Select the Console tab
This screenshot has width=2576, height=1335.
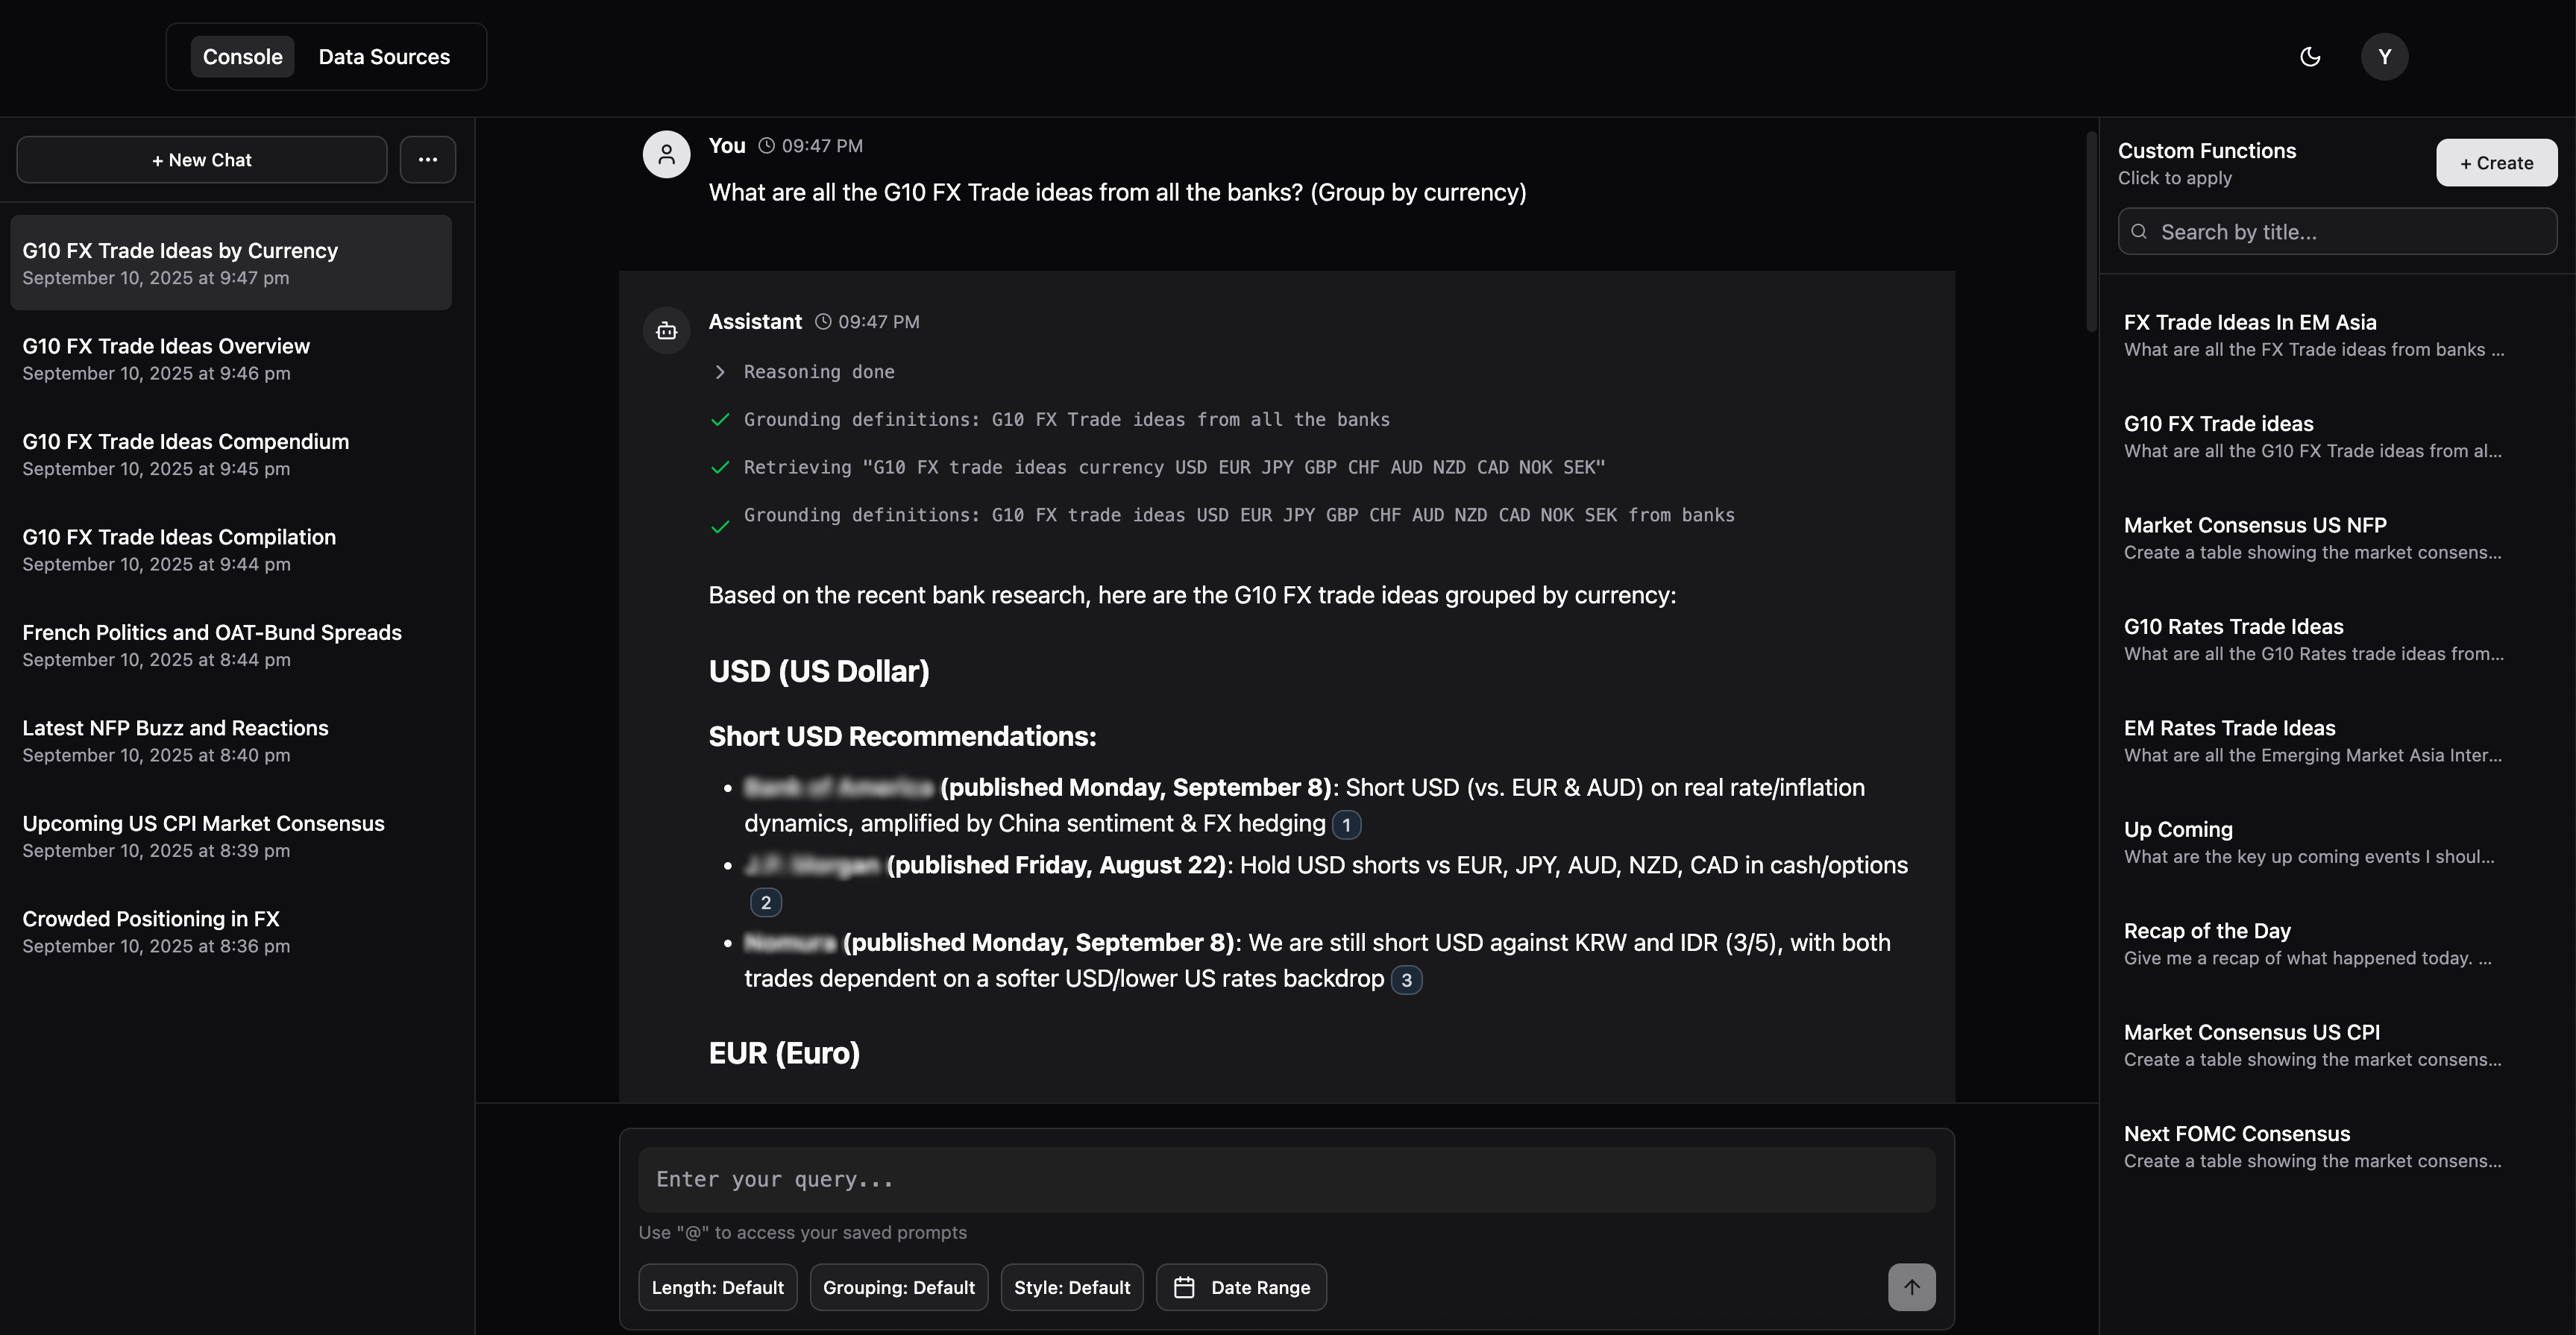pyautogui.click(x=242, y=56)
